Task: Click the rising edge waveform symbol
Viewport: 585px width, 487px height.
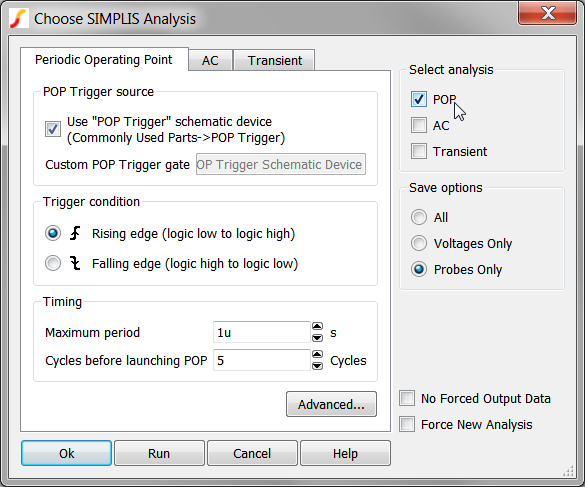Action: (x=75, y=233)
